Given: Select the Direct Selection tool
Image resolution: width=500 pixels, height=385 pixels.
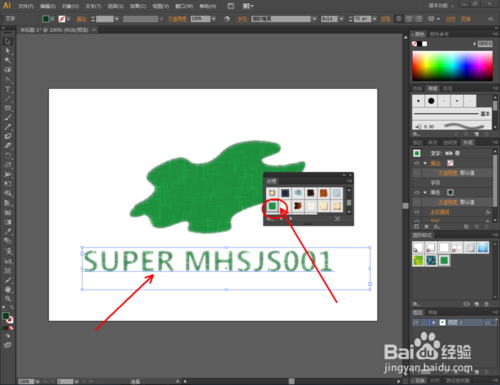Looking at the screenshot, I should (8, 51).
